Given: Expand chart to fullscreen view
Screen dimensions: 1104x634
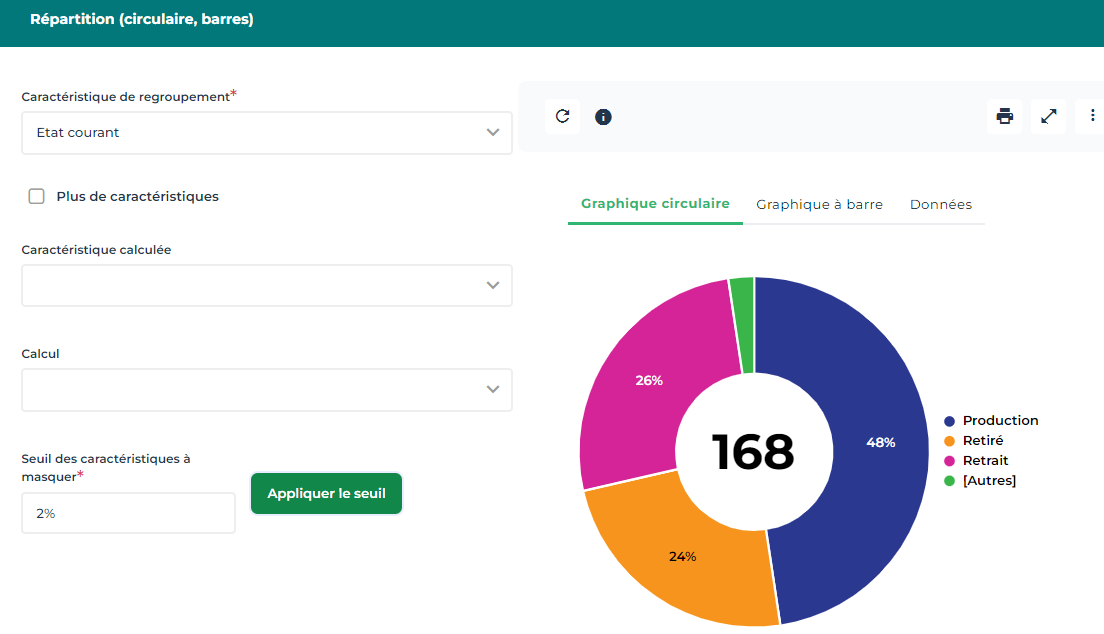Looking at the screenshot, I should click(1048, 117).
